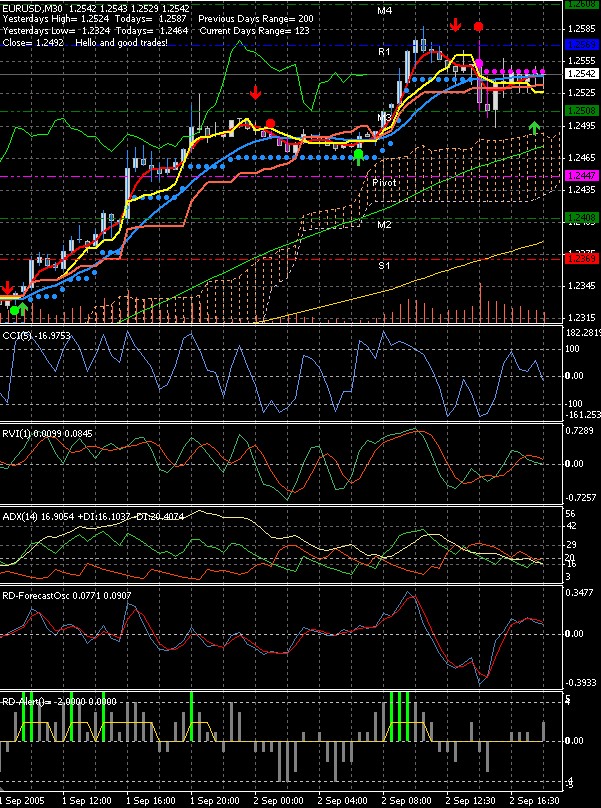
Task: Click the red dot signal above the R1 line
Action: point(478,26)
